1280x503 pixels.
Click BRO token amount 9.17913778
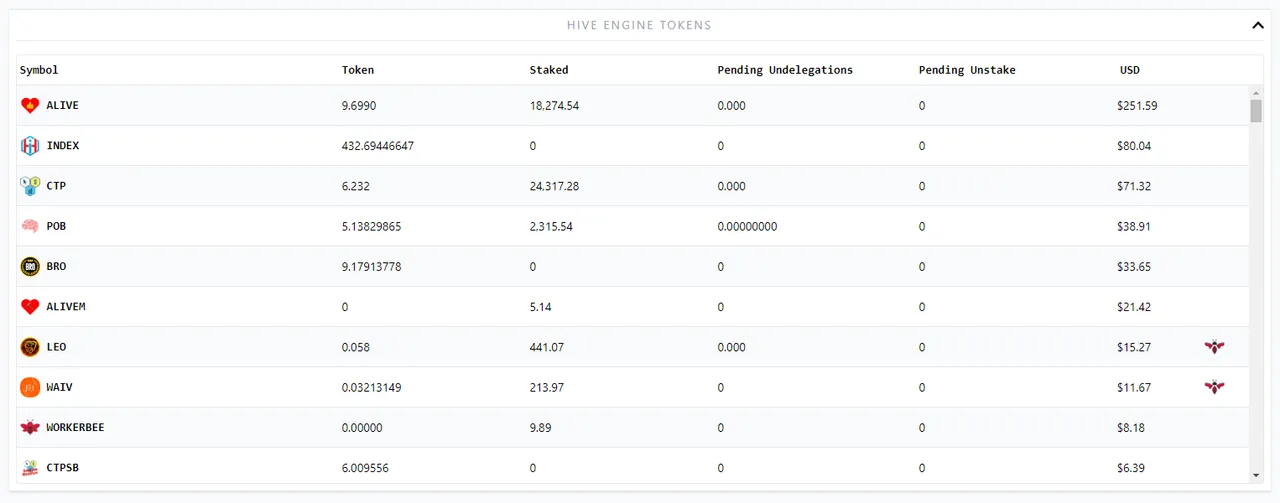372,267
